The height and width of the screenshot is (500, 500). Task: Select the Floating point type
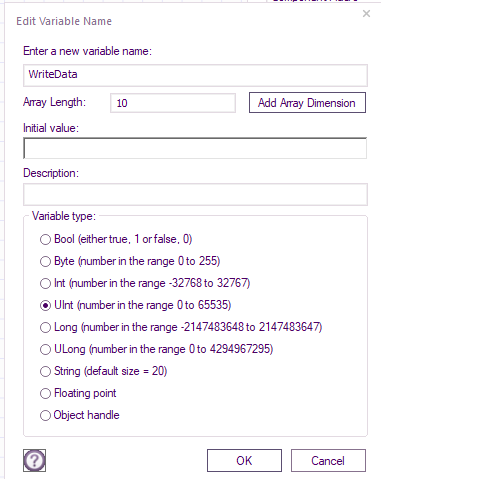(x=45, y=393)
